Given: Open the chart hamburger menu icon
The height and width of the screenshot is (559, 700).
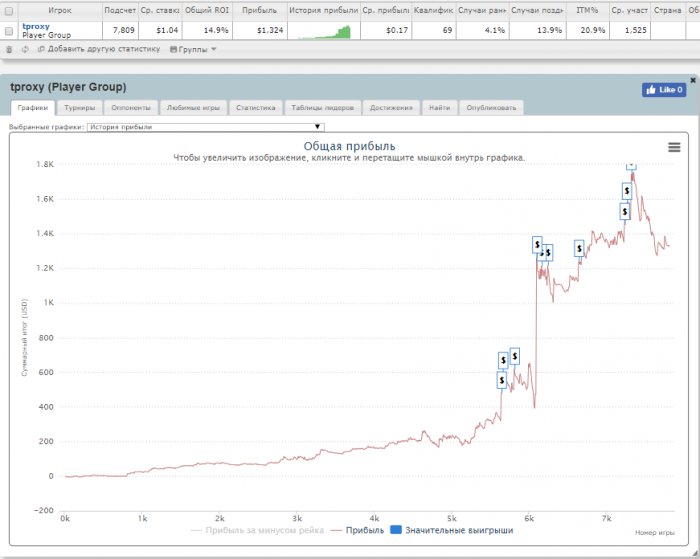Looking at the screenshot, I should click(674, 147).
